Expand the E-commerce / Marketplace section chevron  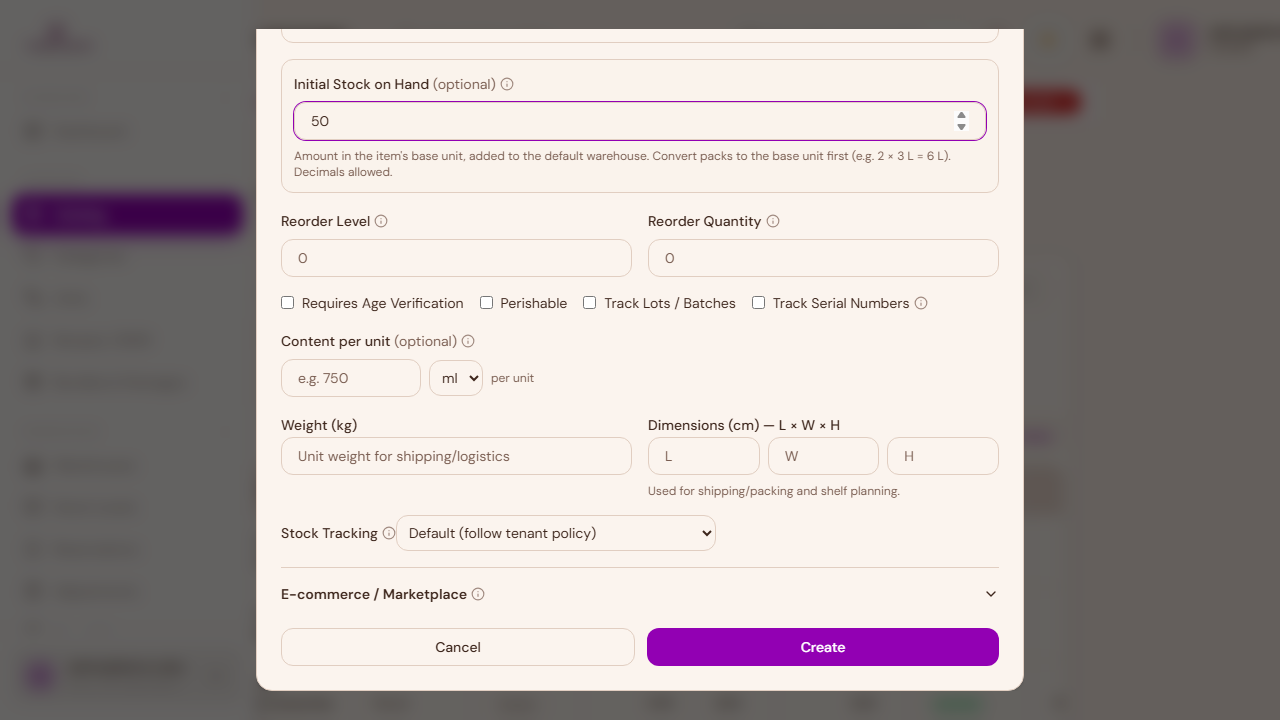[991, 594]
